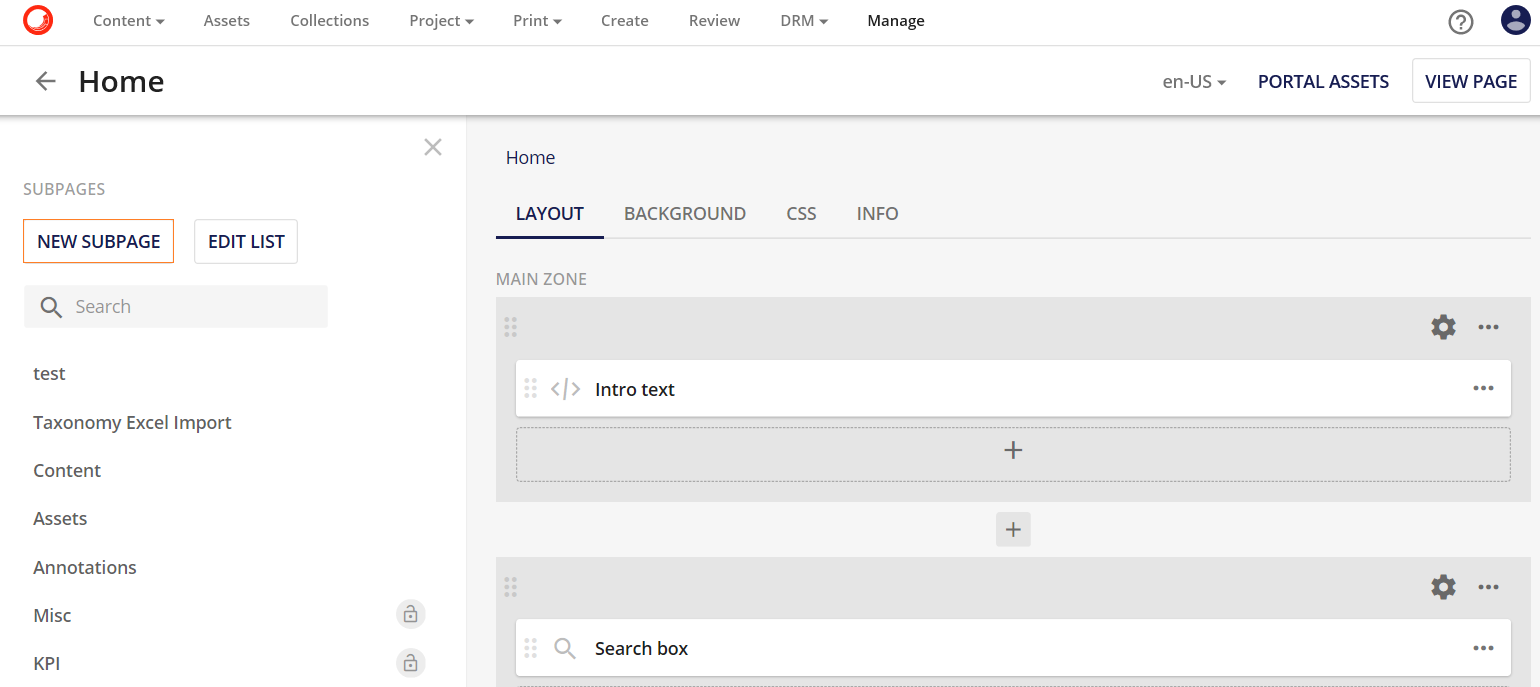Image resolution: width=1540 pixels, height=687 pixels.
Task: Click the subpages Search input field
Action: [175, 306]
